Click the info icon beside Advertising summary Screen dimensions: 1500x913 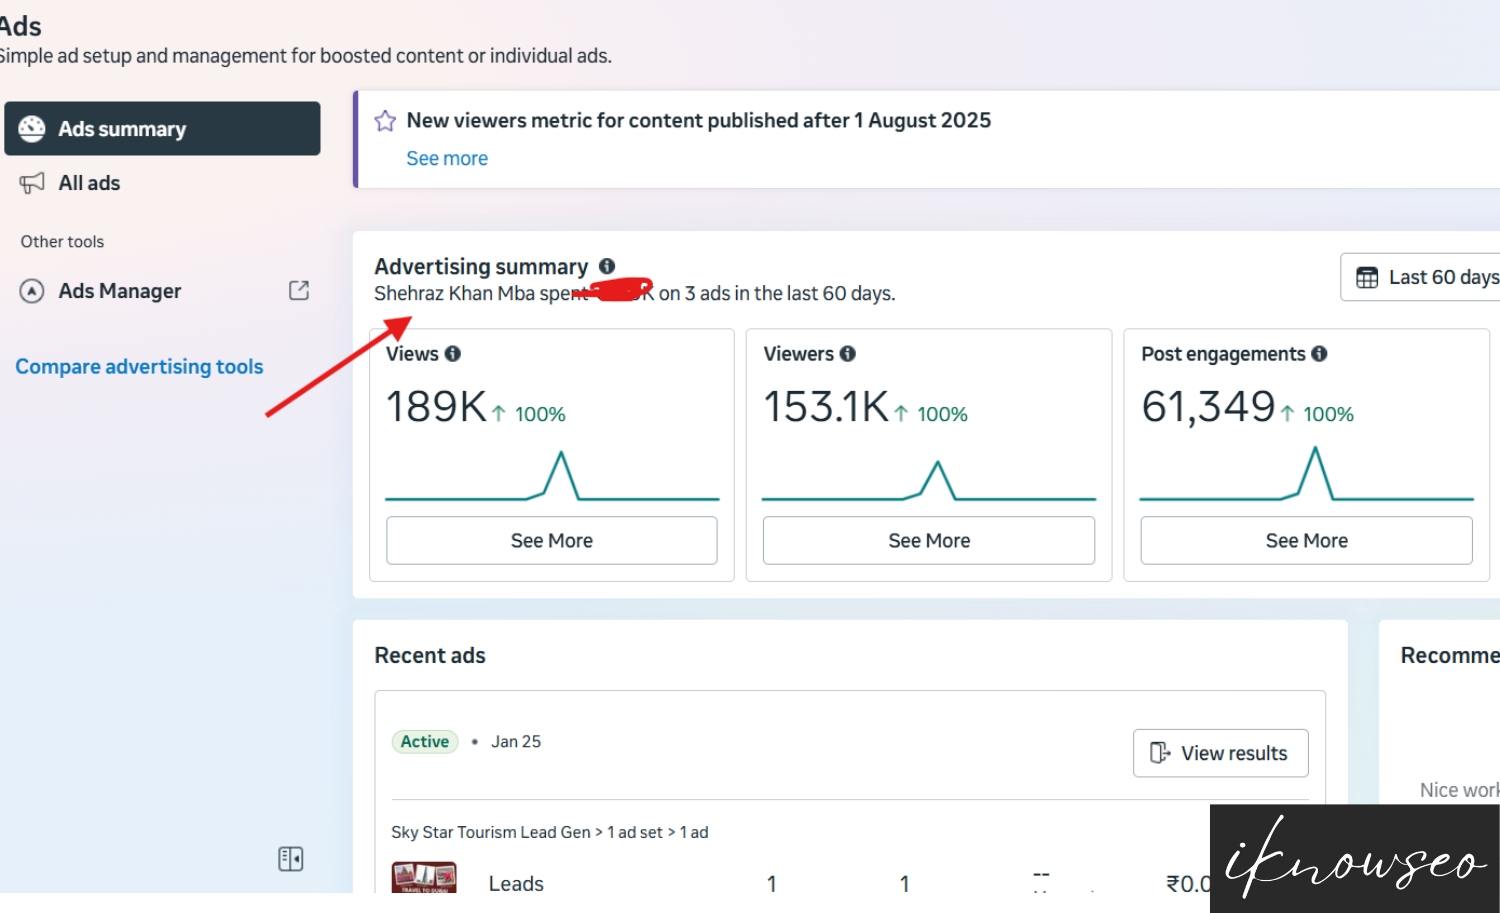pyautogui.click(x=607, y=266)
